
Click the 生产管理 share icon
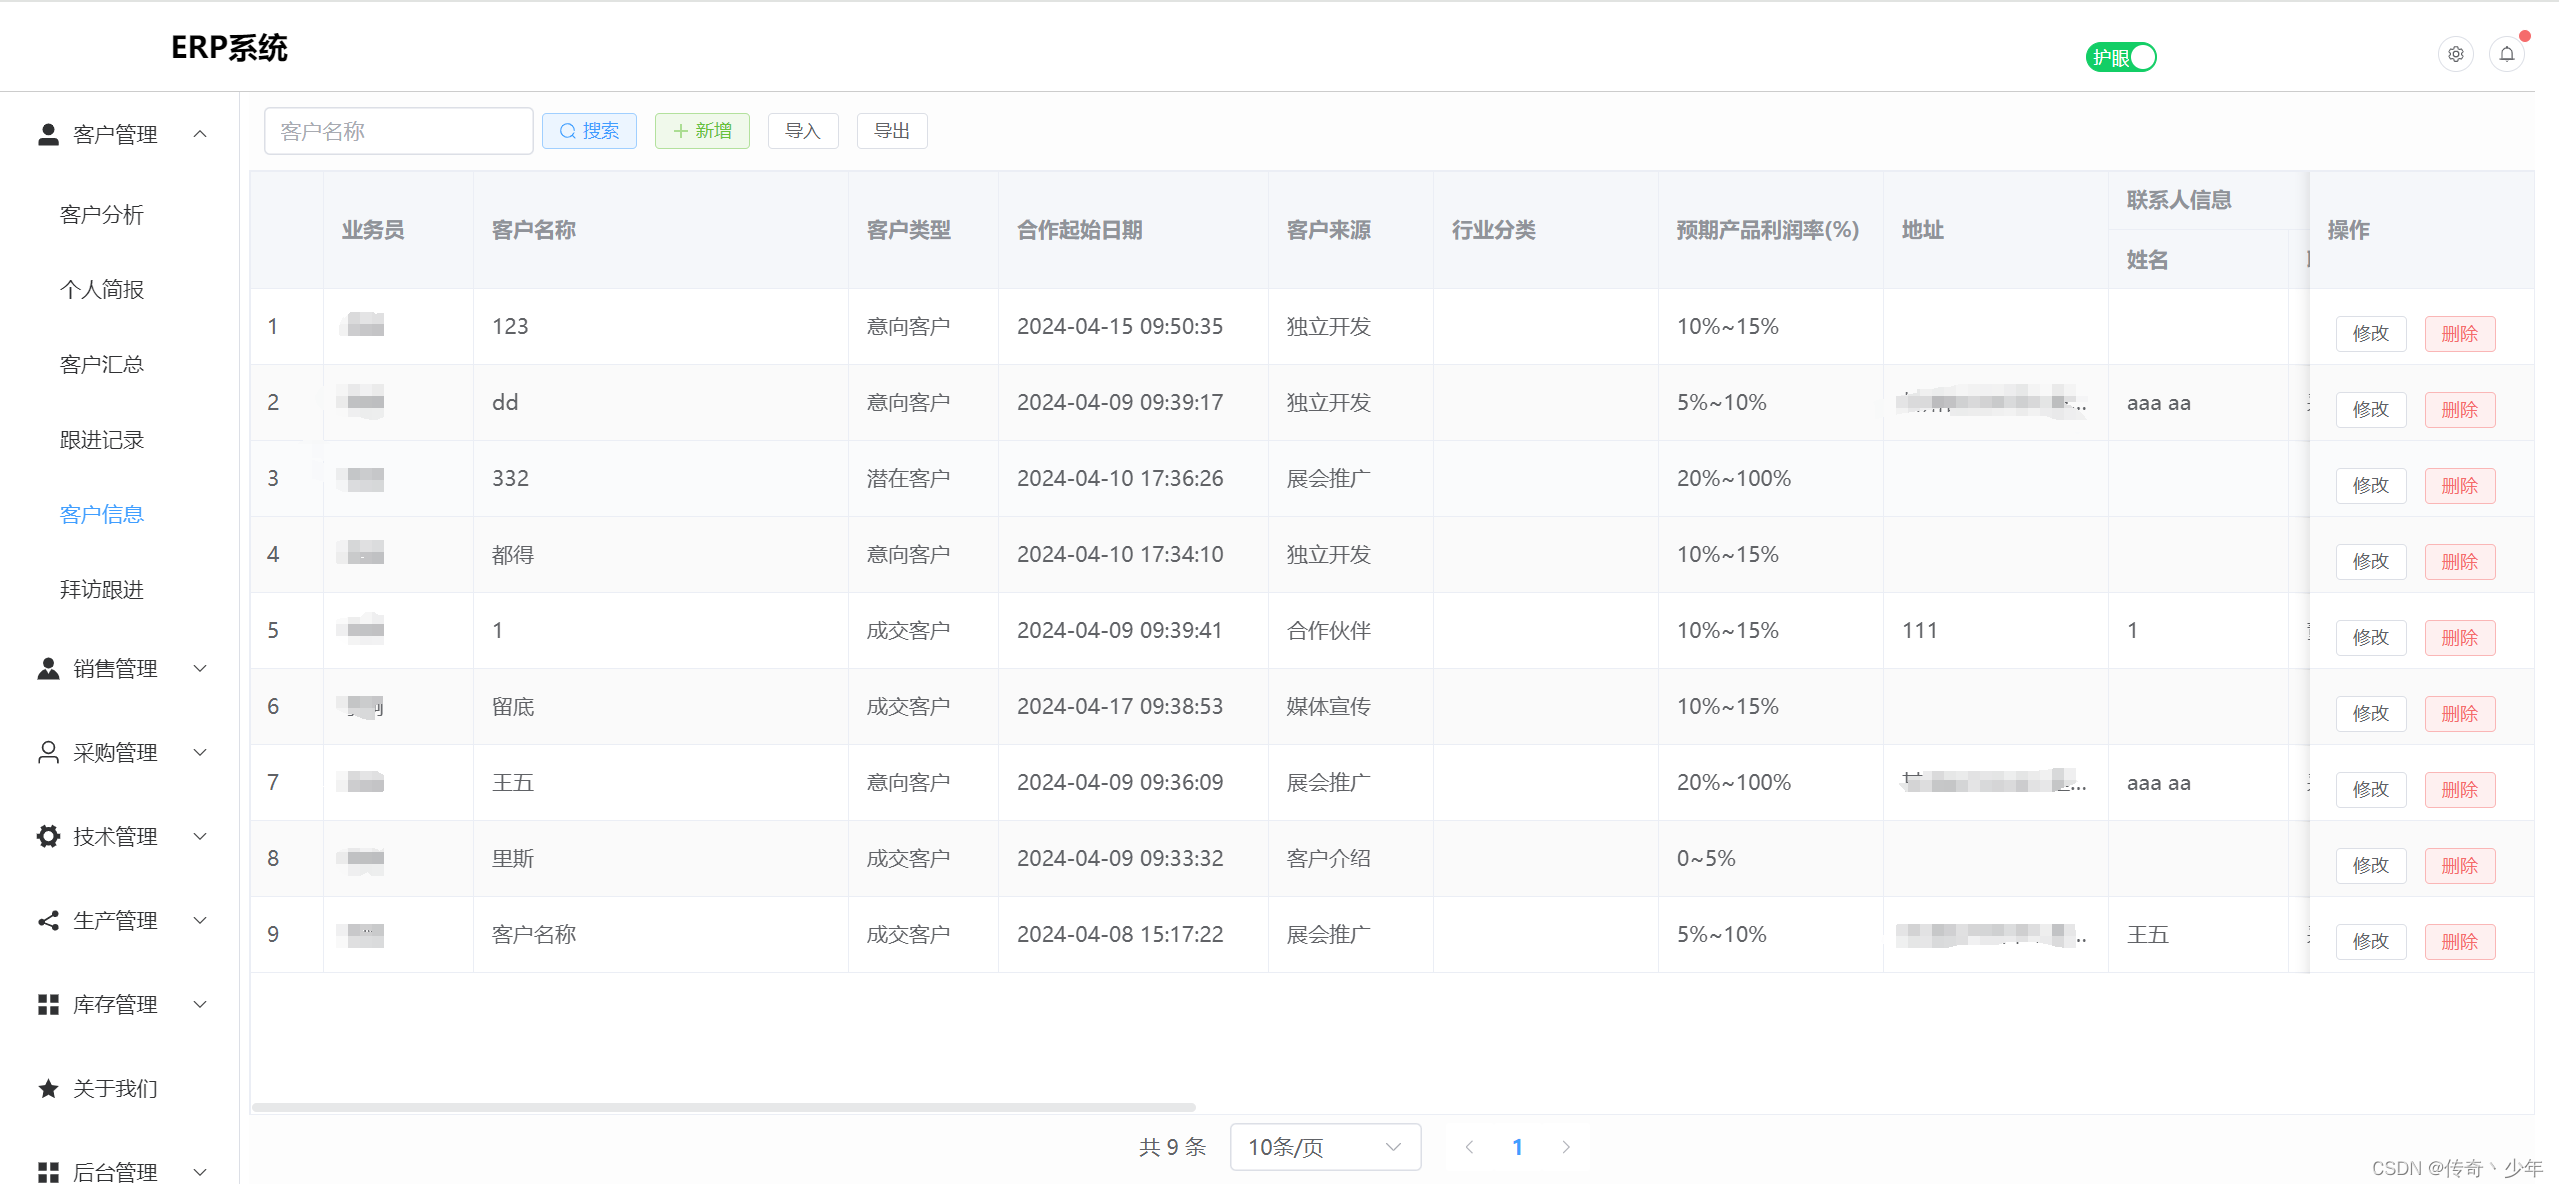pyautogui.click(x=48, y=920)
